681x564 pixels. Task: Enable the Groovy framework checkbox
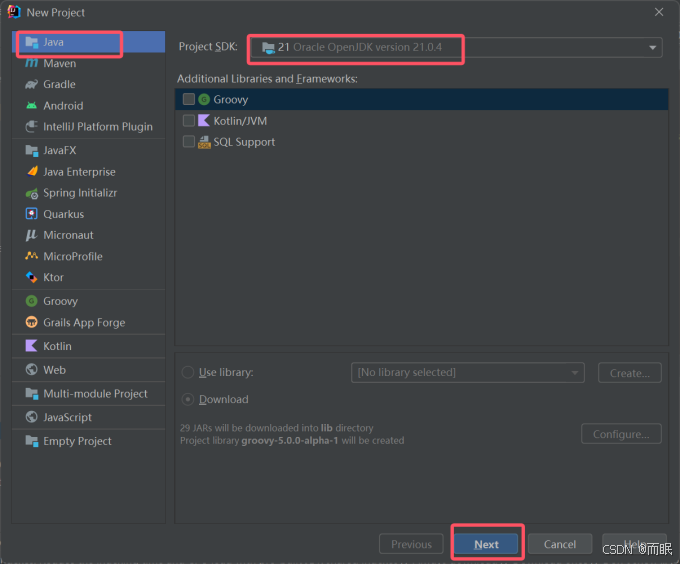(x=188, y=99)
